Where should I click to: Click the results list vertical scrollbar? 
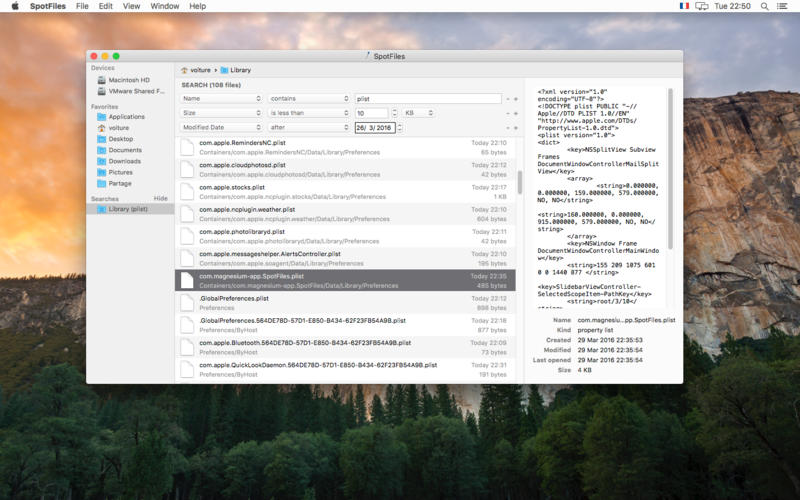coord(520,182)
